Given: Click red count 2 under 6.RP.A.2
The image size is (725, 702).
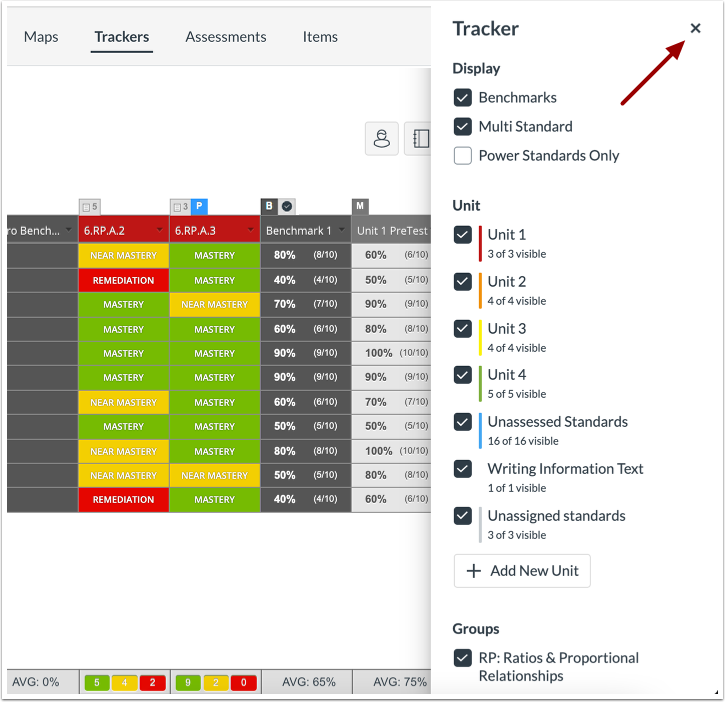Looking at the screenshot, I should (153, 683).
